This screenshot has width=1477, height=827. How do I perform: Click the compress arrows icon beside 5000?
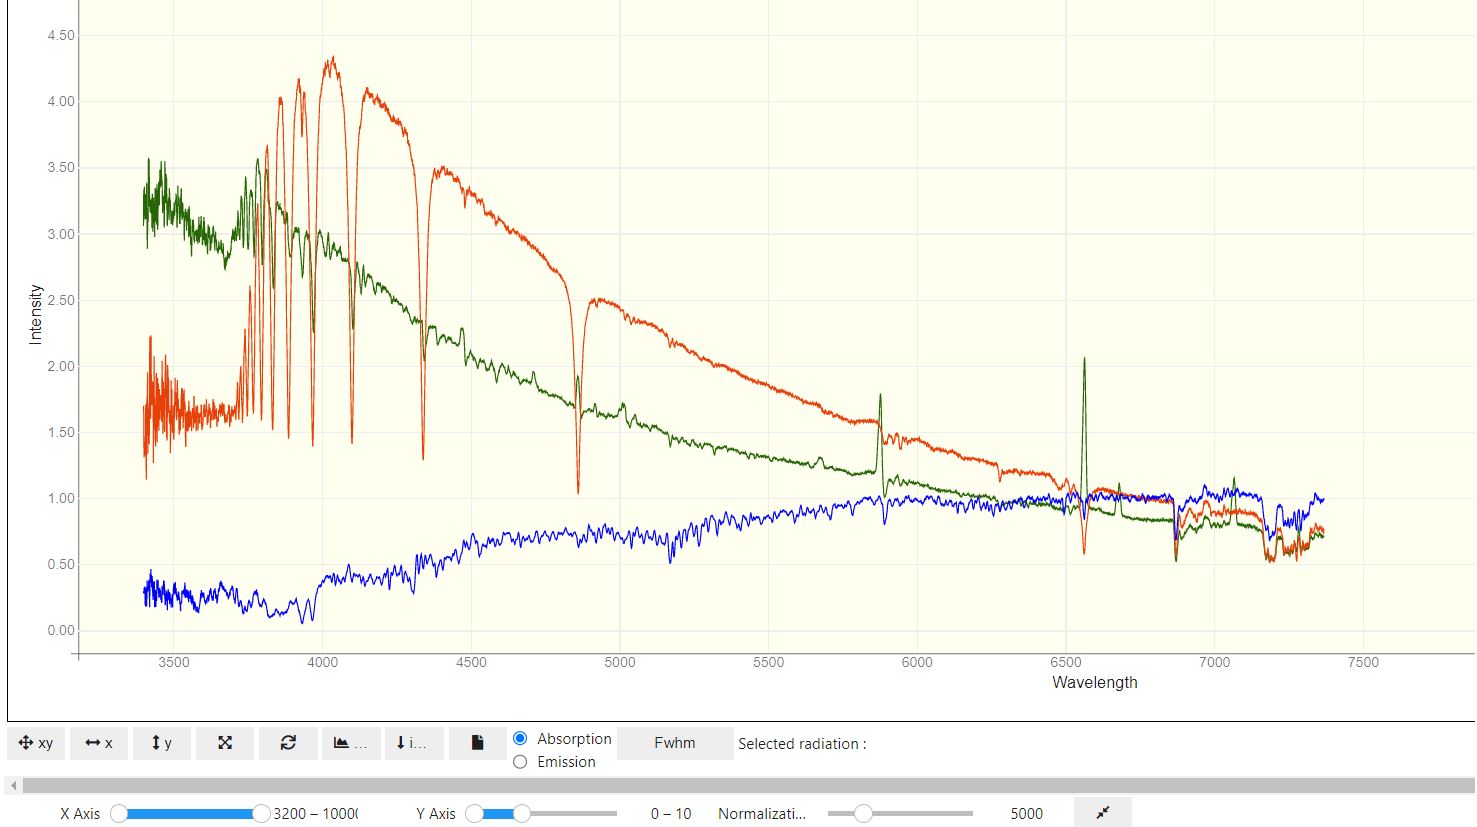(x=1102, y=813)
